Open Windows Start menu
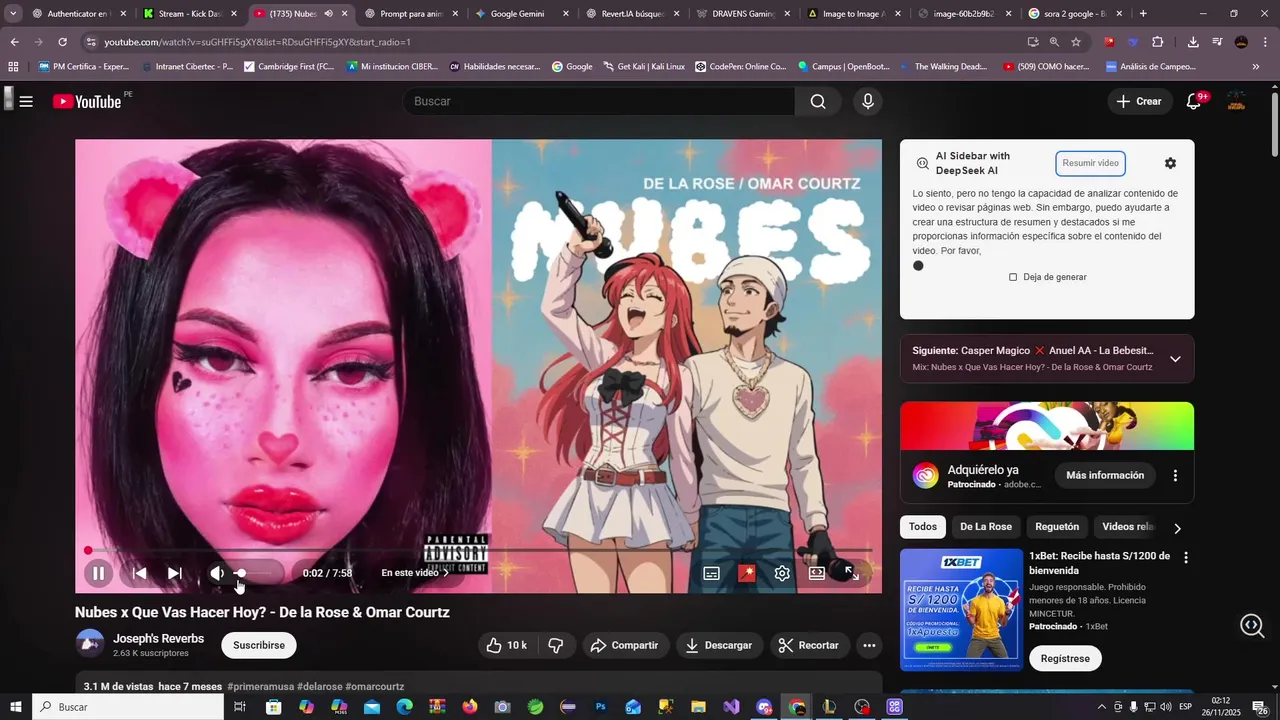This screenshot has width=1280, height=720. [16, 707]
